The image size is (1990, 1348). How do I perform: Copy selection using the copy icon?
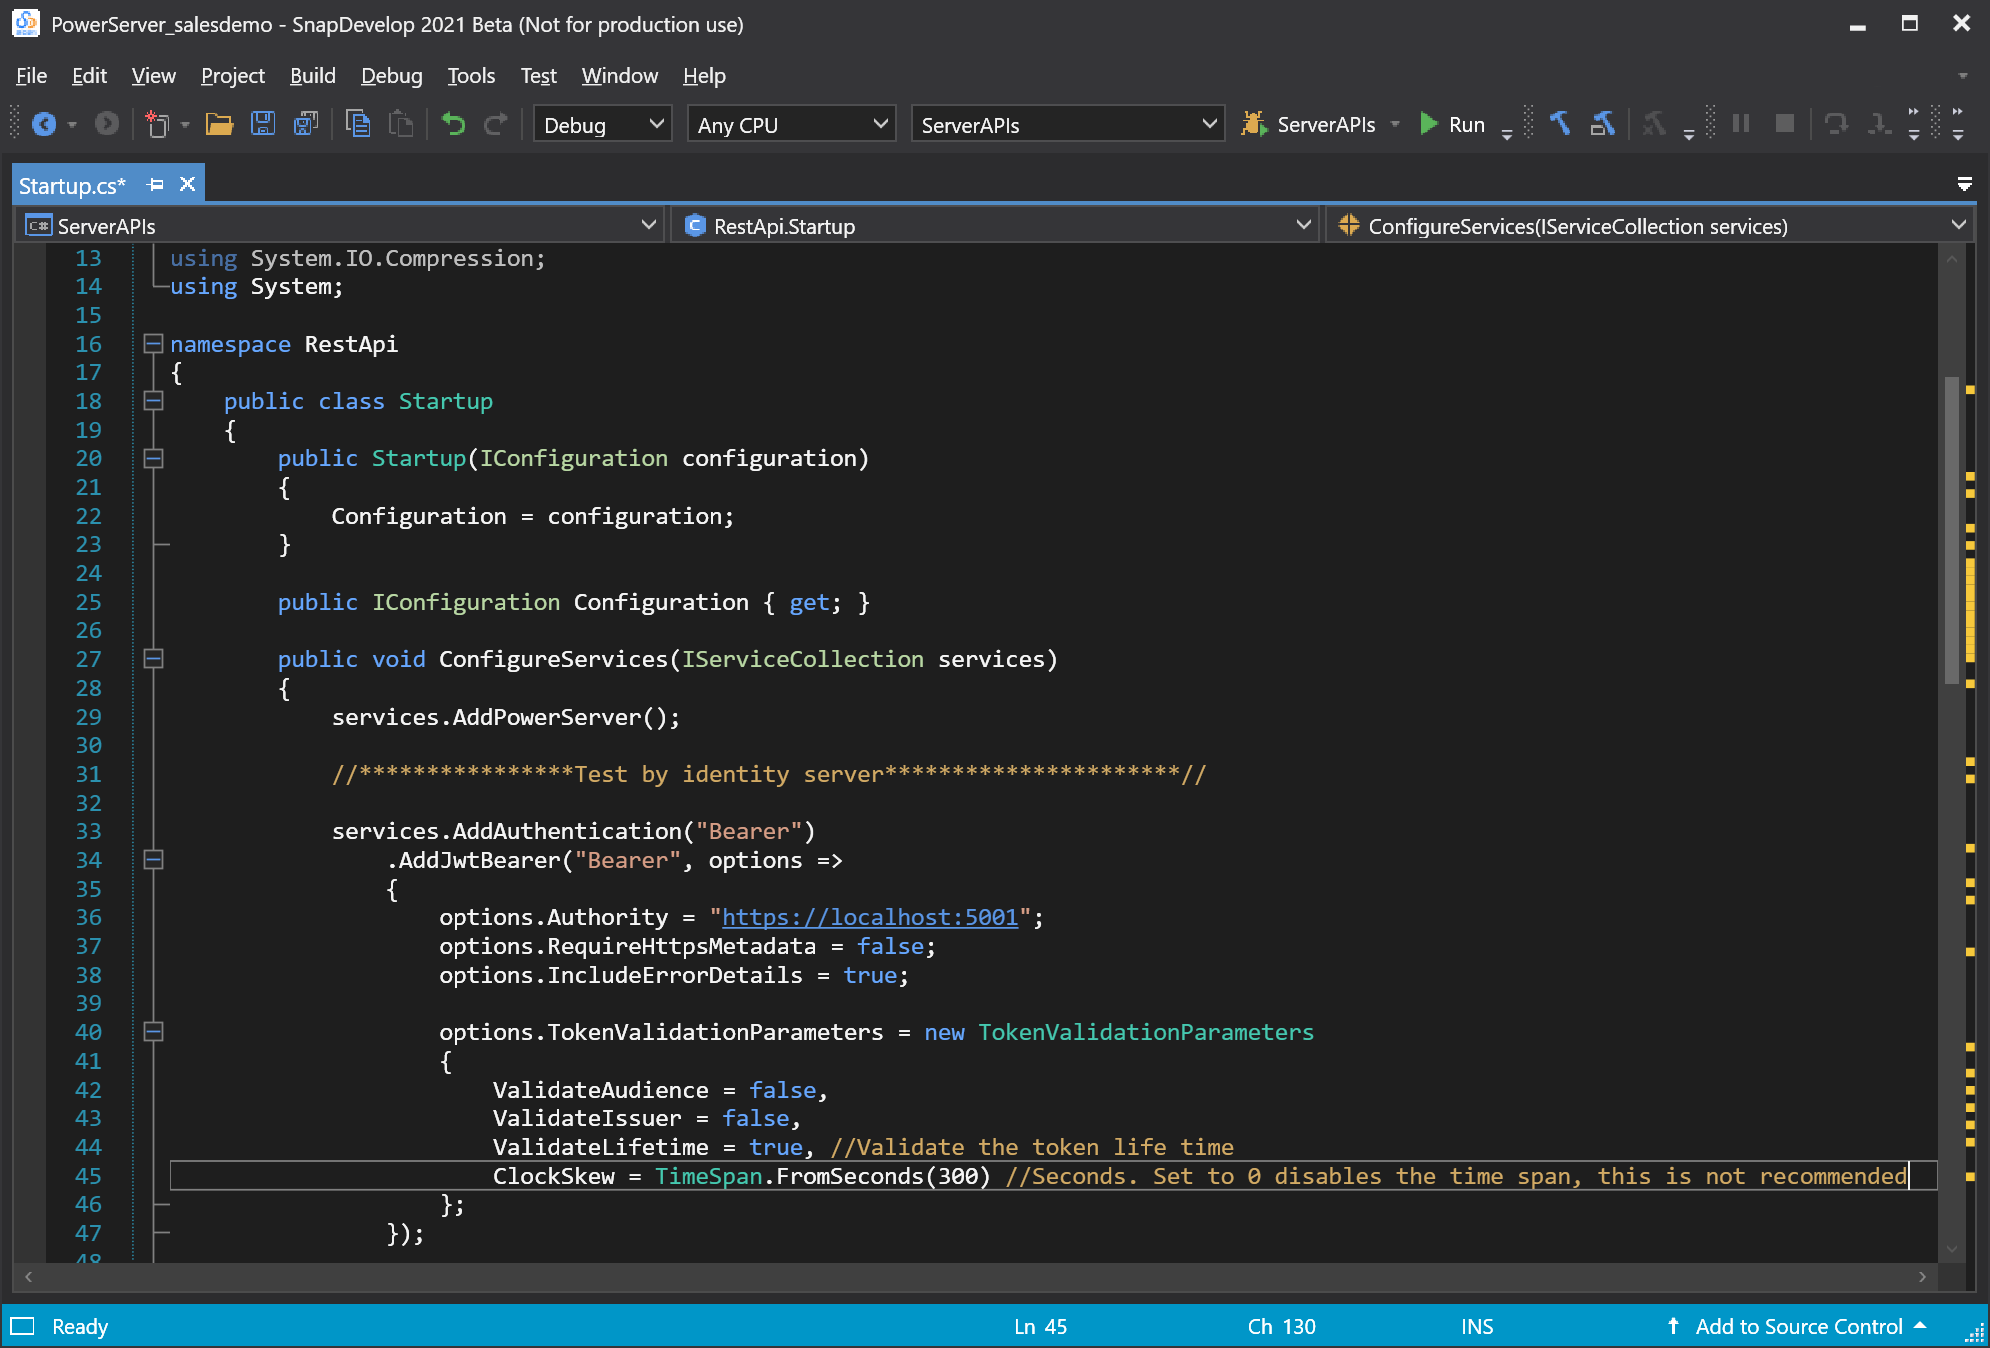358,124
